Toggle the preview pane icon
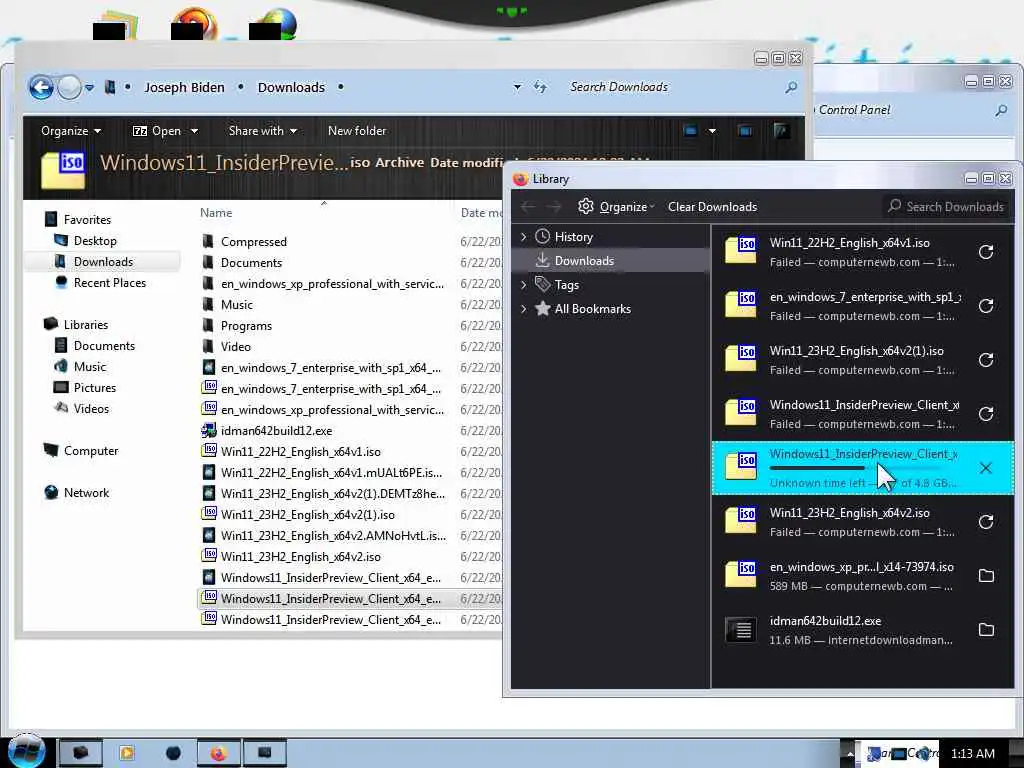The width and height of the screenshot is (1024, 768). point(745,131)
